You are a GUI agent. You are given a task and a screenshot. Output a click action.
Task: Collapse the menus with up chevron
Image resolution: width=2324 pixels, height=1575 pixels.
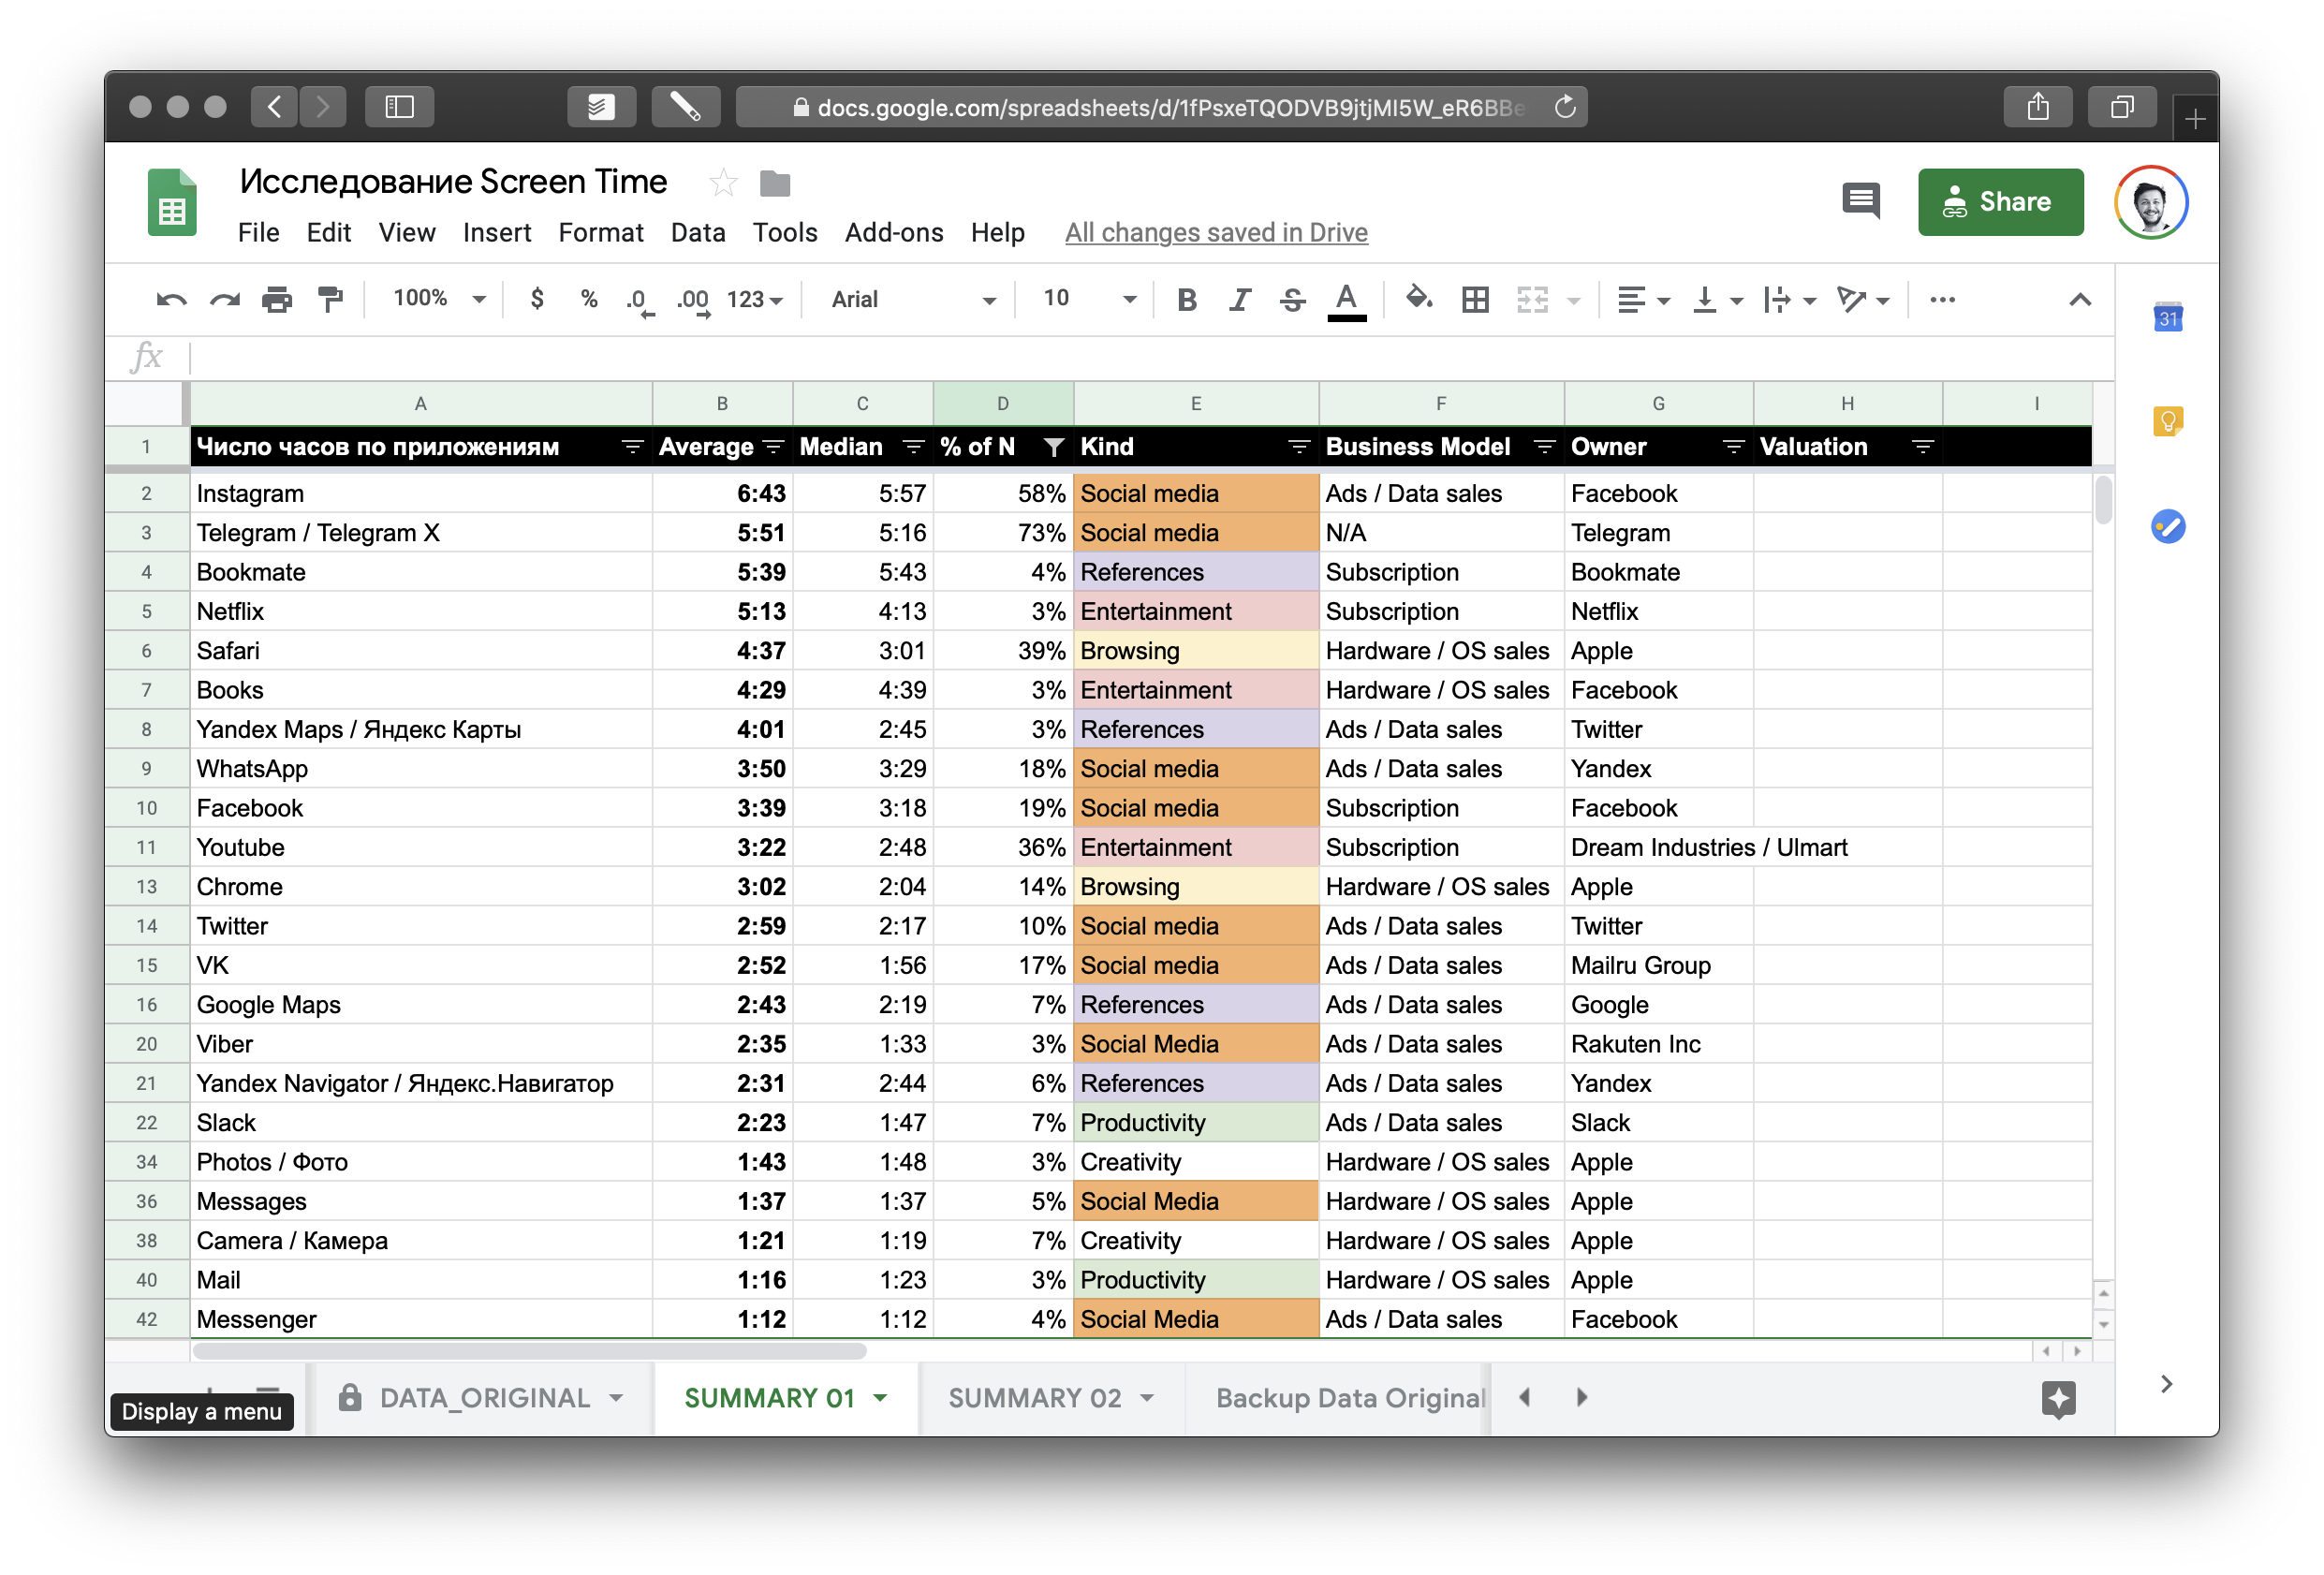(x=2079, y=299)
